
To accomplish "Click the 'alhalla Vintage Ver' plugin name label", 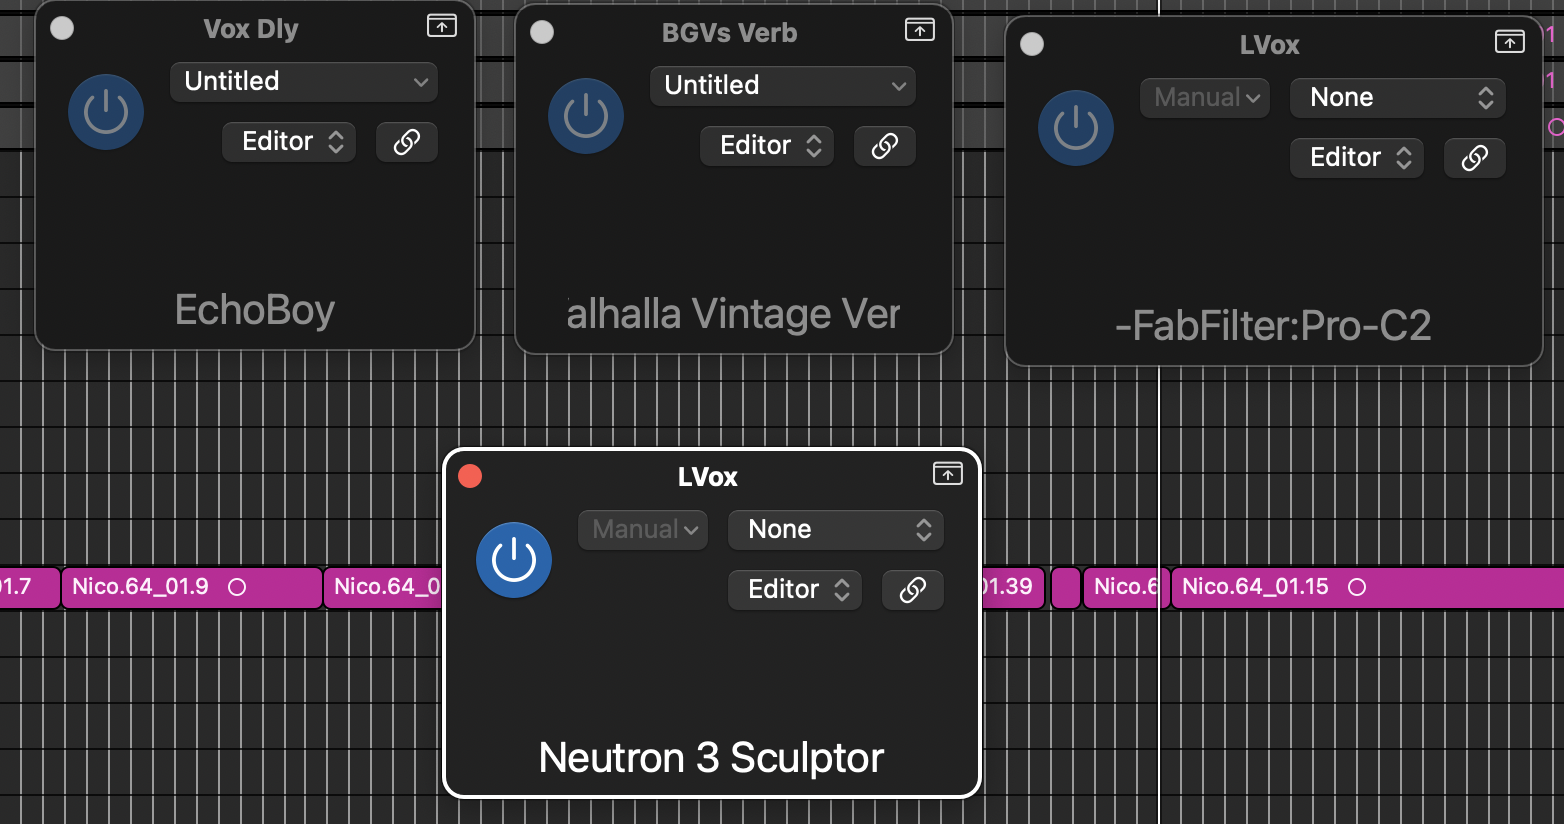I will click(x=734, y=314).
